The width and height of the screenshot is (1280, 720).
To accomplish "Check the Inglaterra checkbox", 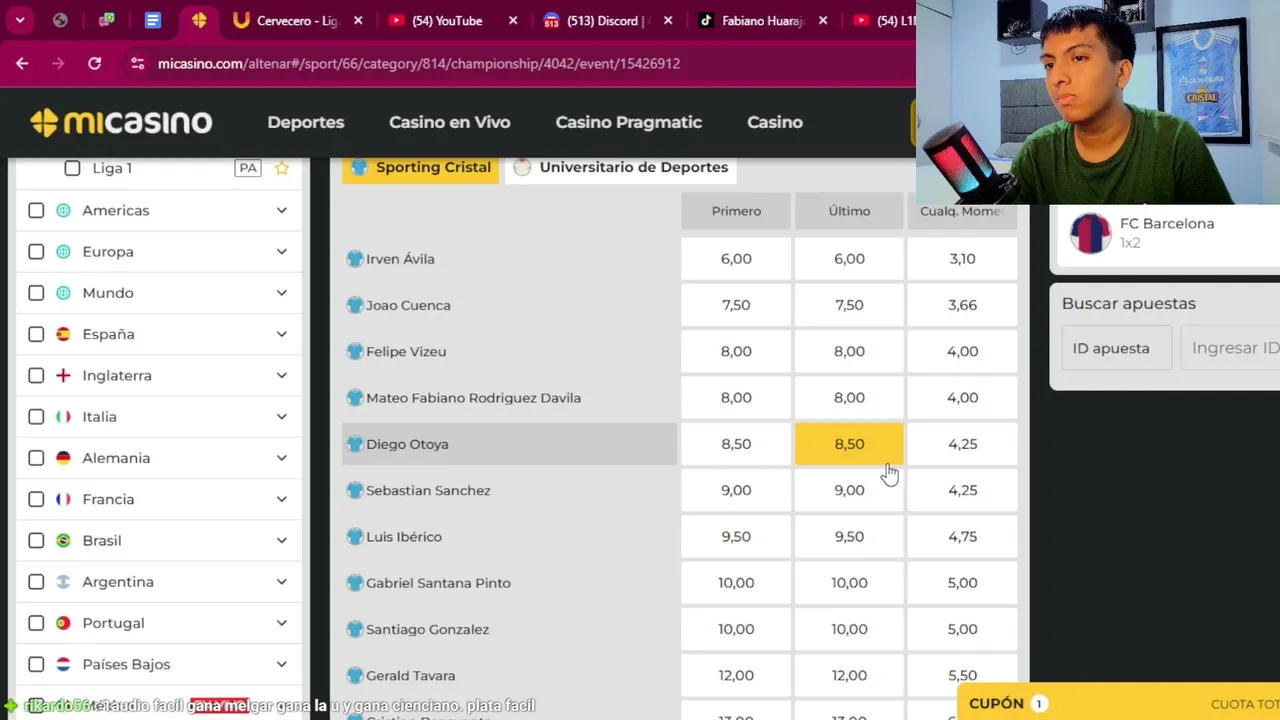I will [x=36, y=375].
